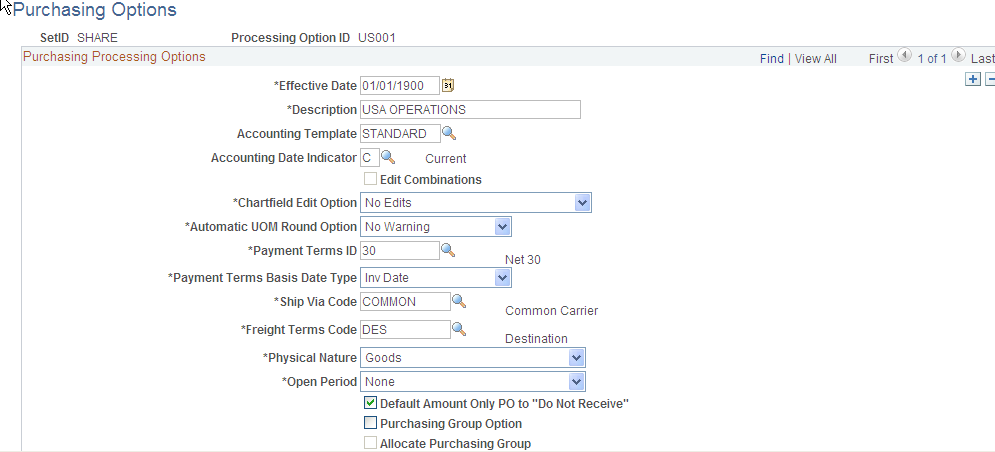Click the Description field USA OPERATIONS
995x452 pixels.
470,109
